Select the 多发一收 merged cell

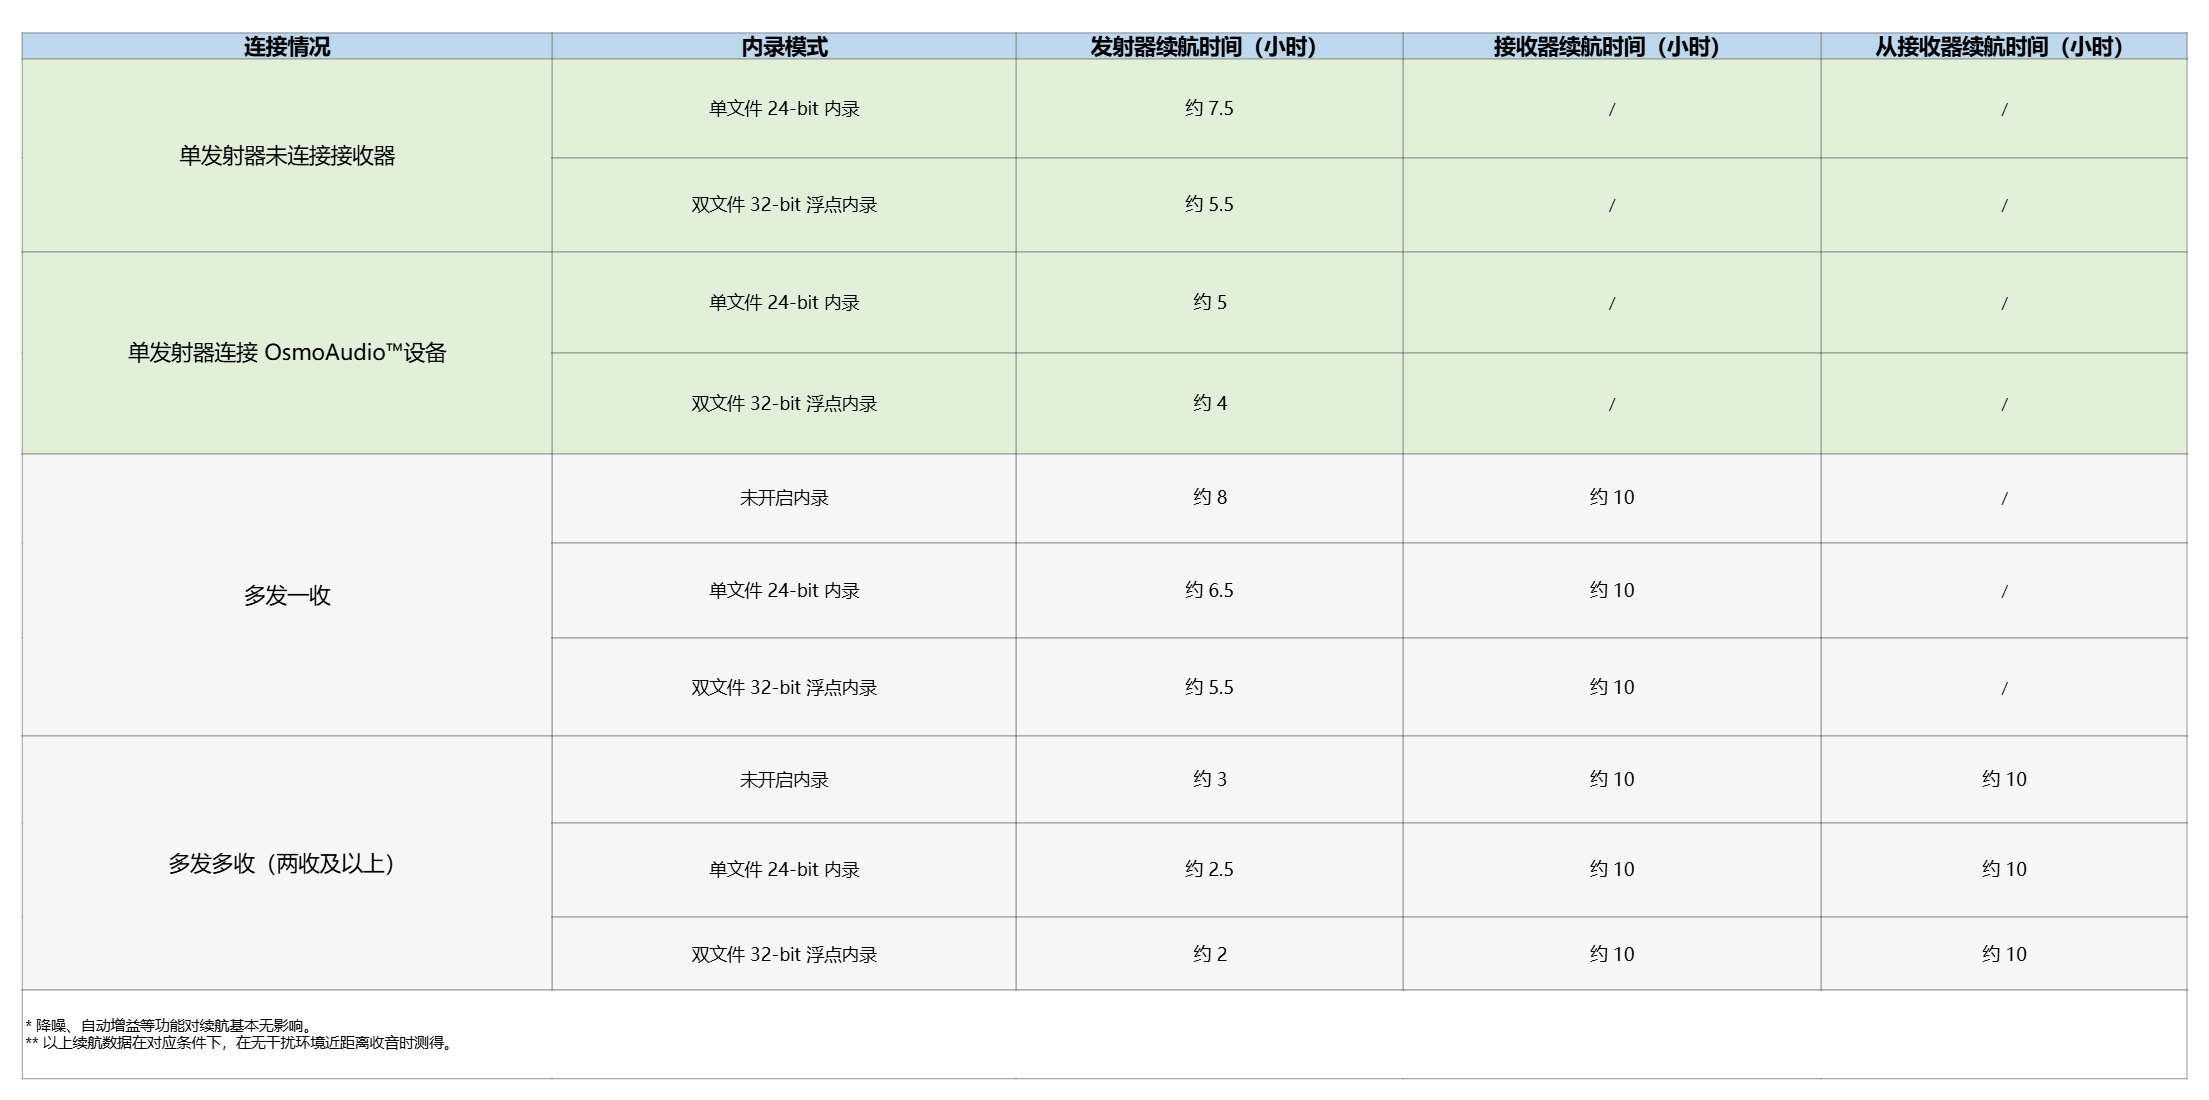pyautogui.click(x=287, y=596)
